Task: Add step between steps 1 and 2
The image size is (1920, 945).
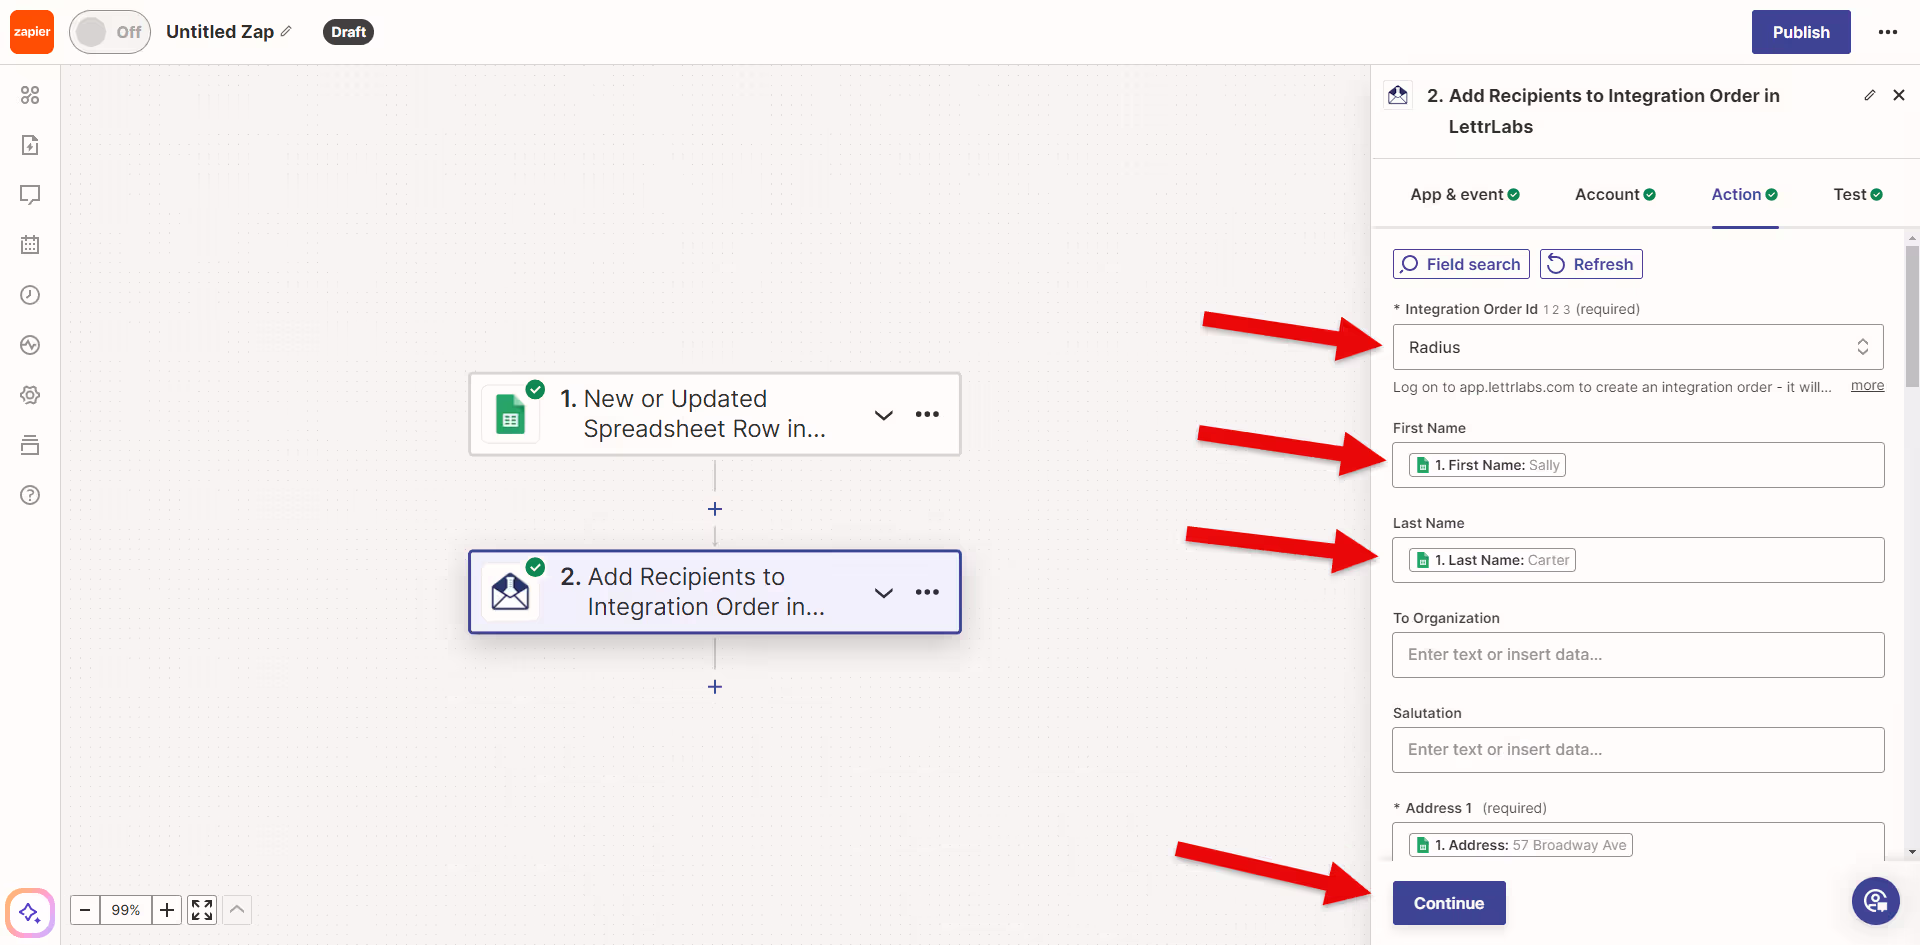Action: (x=715, y=509)
